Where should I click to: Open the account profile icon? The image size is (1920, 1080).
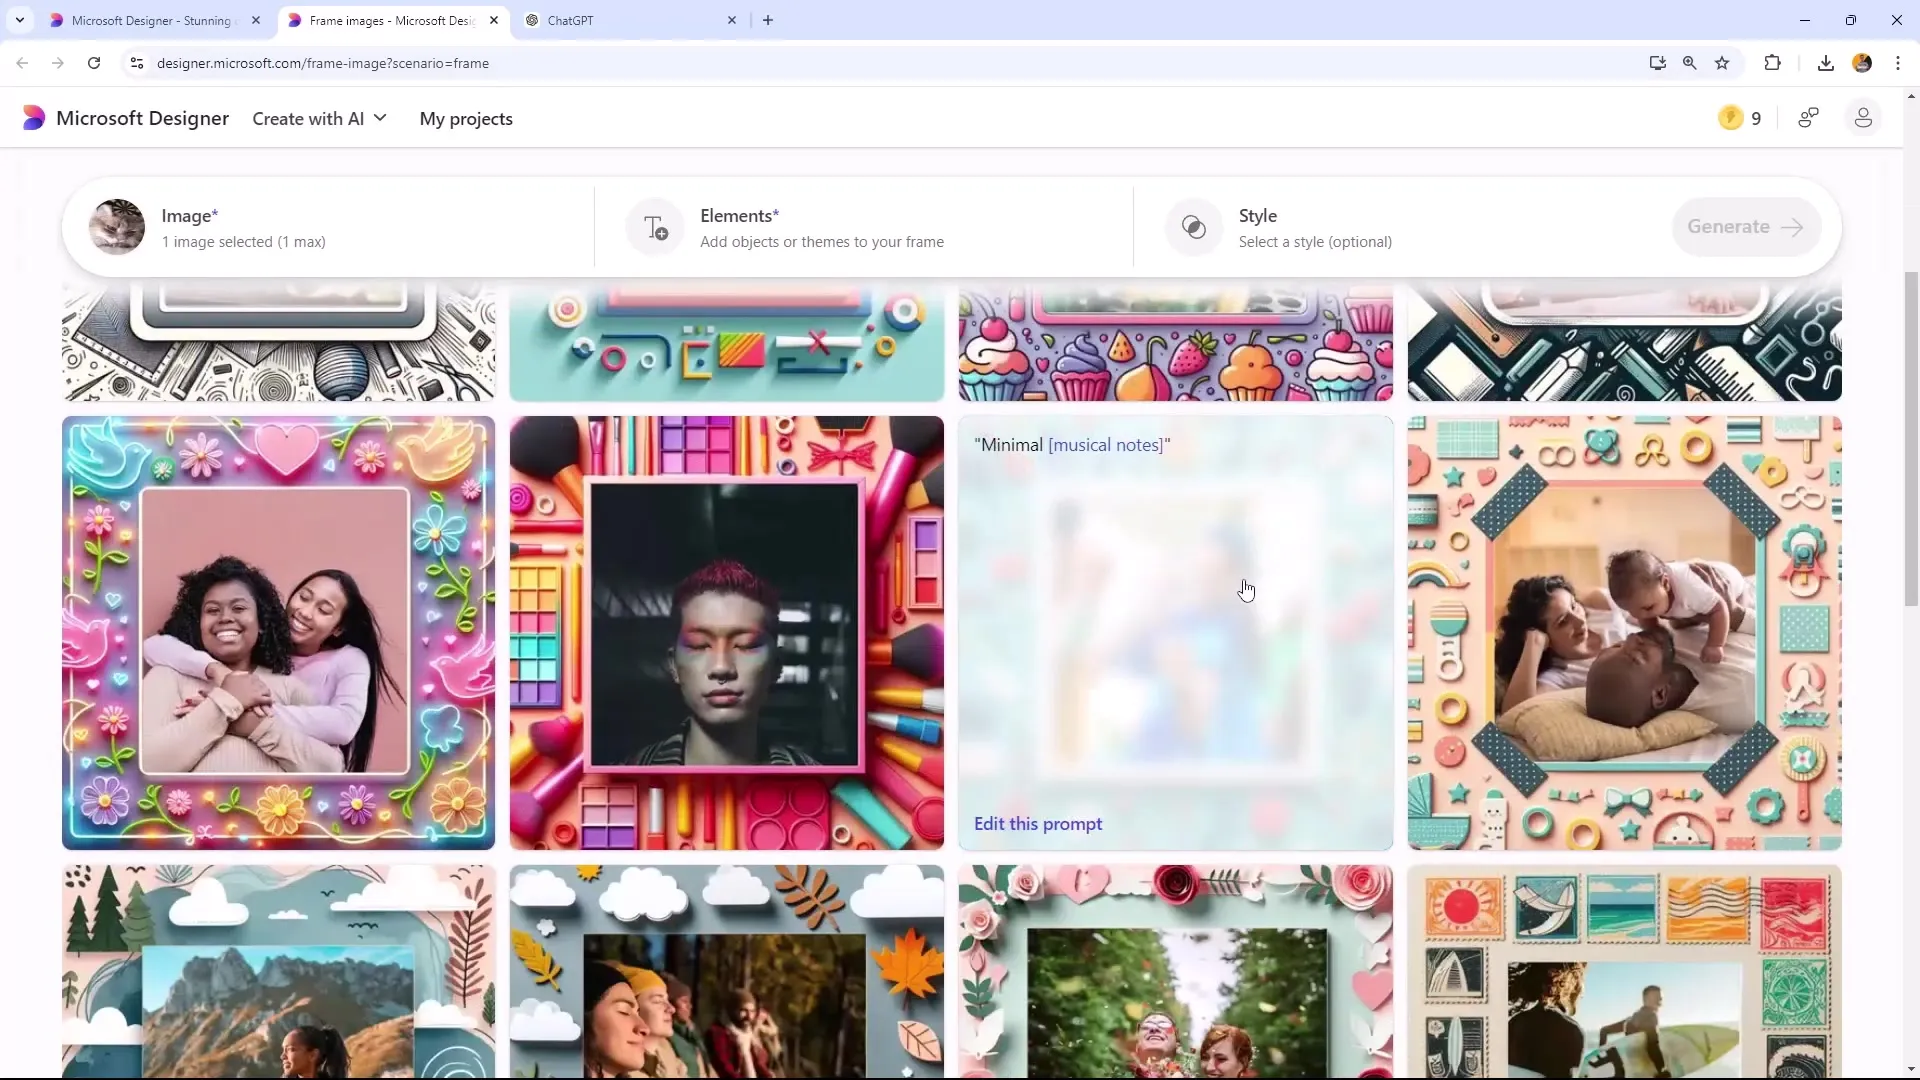click(x=1863, y=118)
